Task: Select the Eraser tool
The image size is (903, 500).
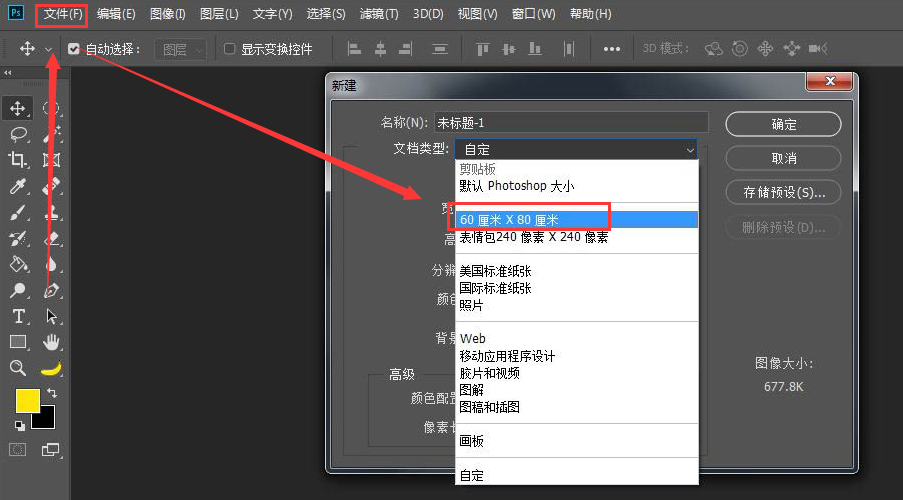Action: coord(51,238)
